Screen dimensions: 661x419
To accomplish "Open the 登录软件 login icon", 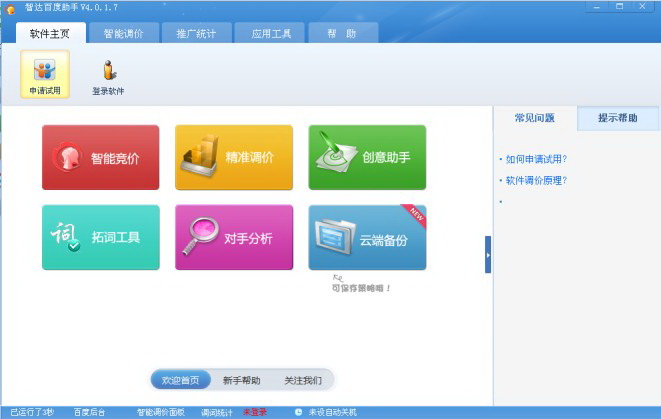I will (108, 77).
